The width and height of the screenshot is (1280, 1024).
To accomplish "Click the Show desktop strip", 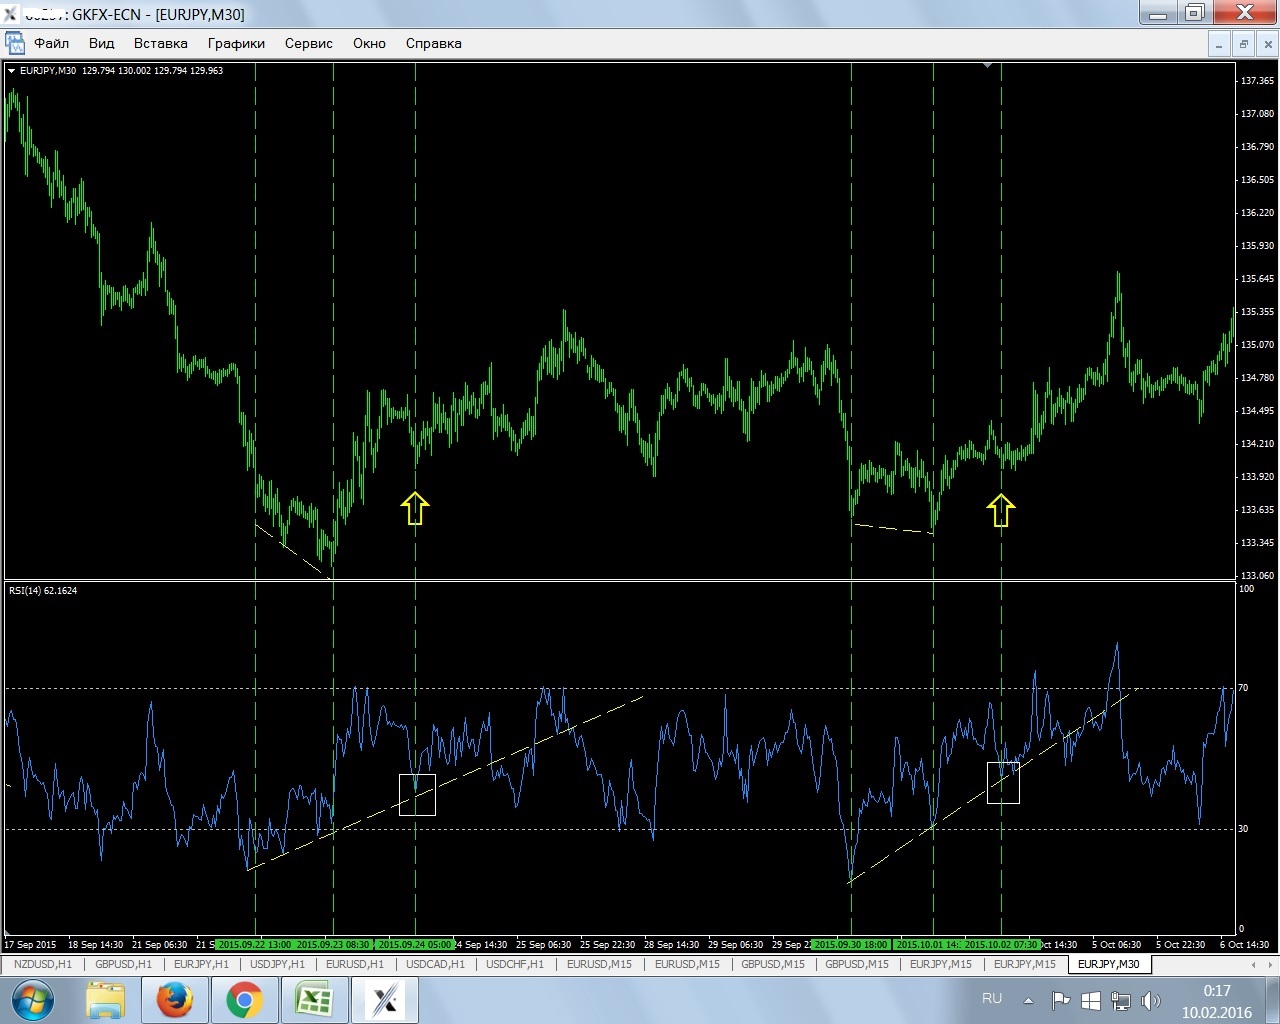I will point(1272,1000).
